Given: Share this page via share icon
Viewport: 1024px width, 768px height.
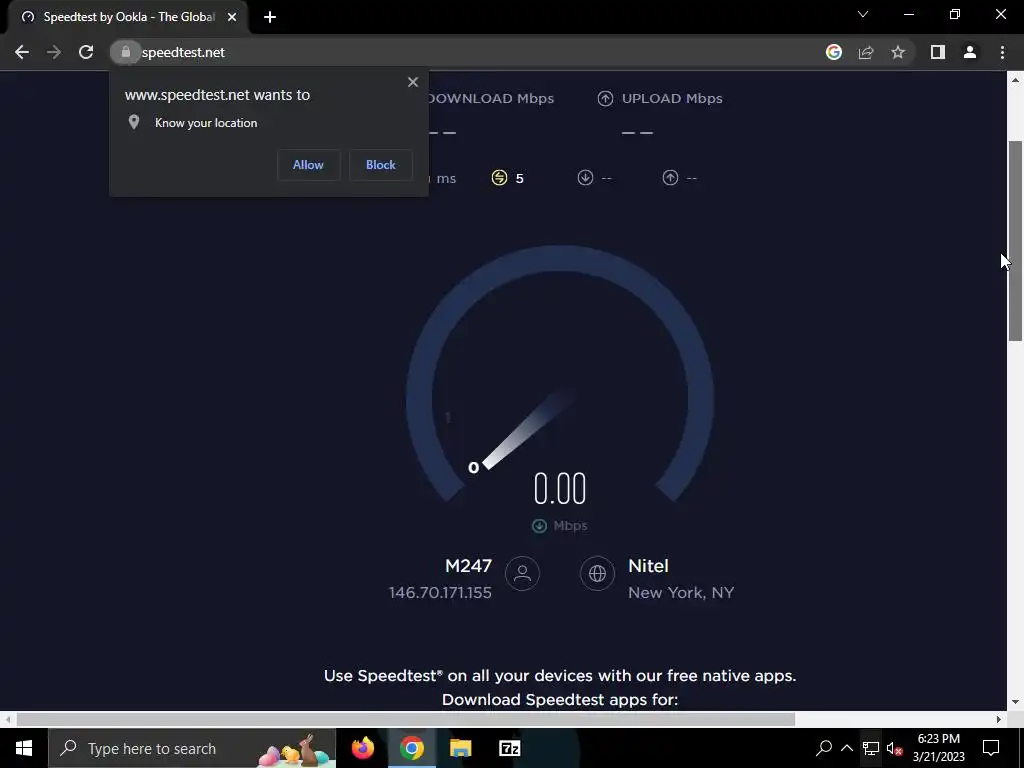Looking at the screenshot, I should 866,52.
